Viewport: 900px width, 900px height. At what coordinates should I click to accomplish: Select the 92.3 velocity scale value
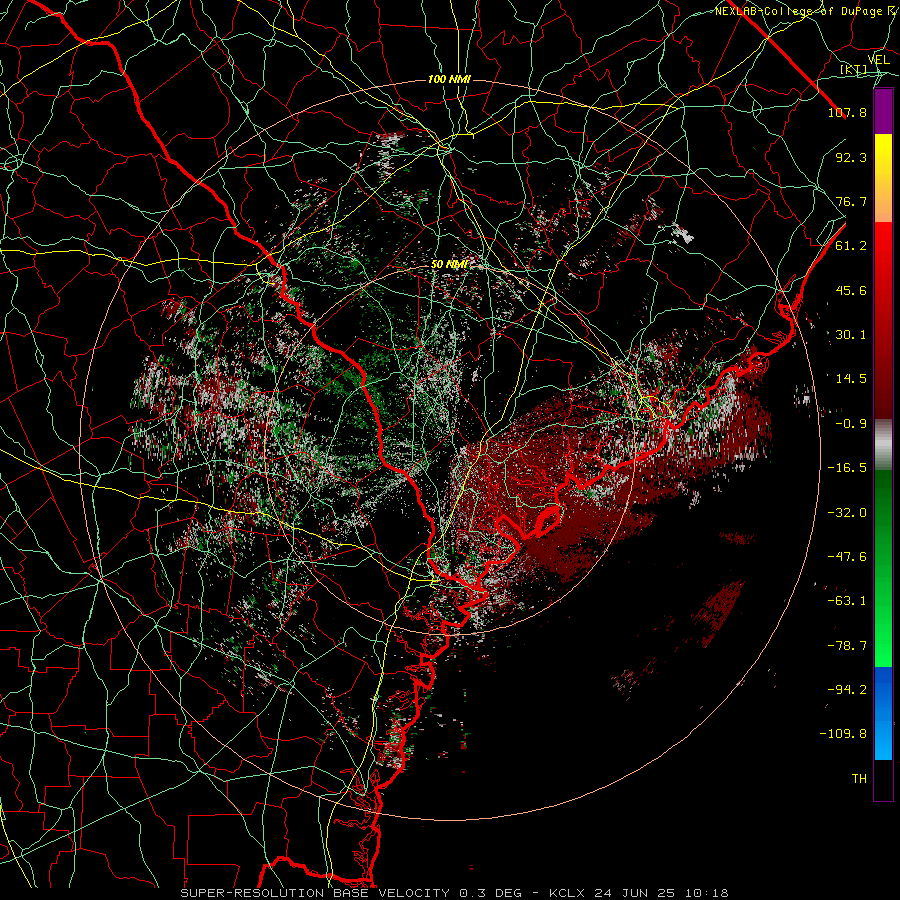pyautogui.click(x=851, y=157)
